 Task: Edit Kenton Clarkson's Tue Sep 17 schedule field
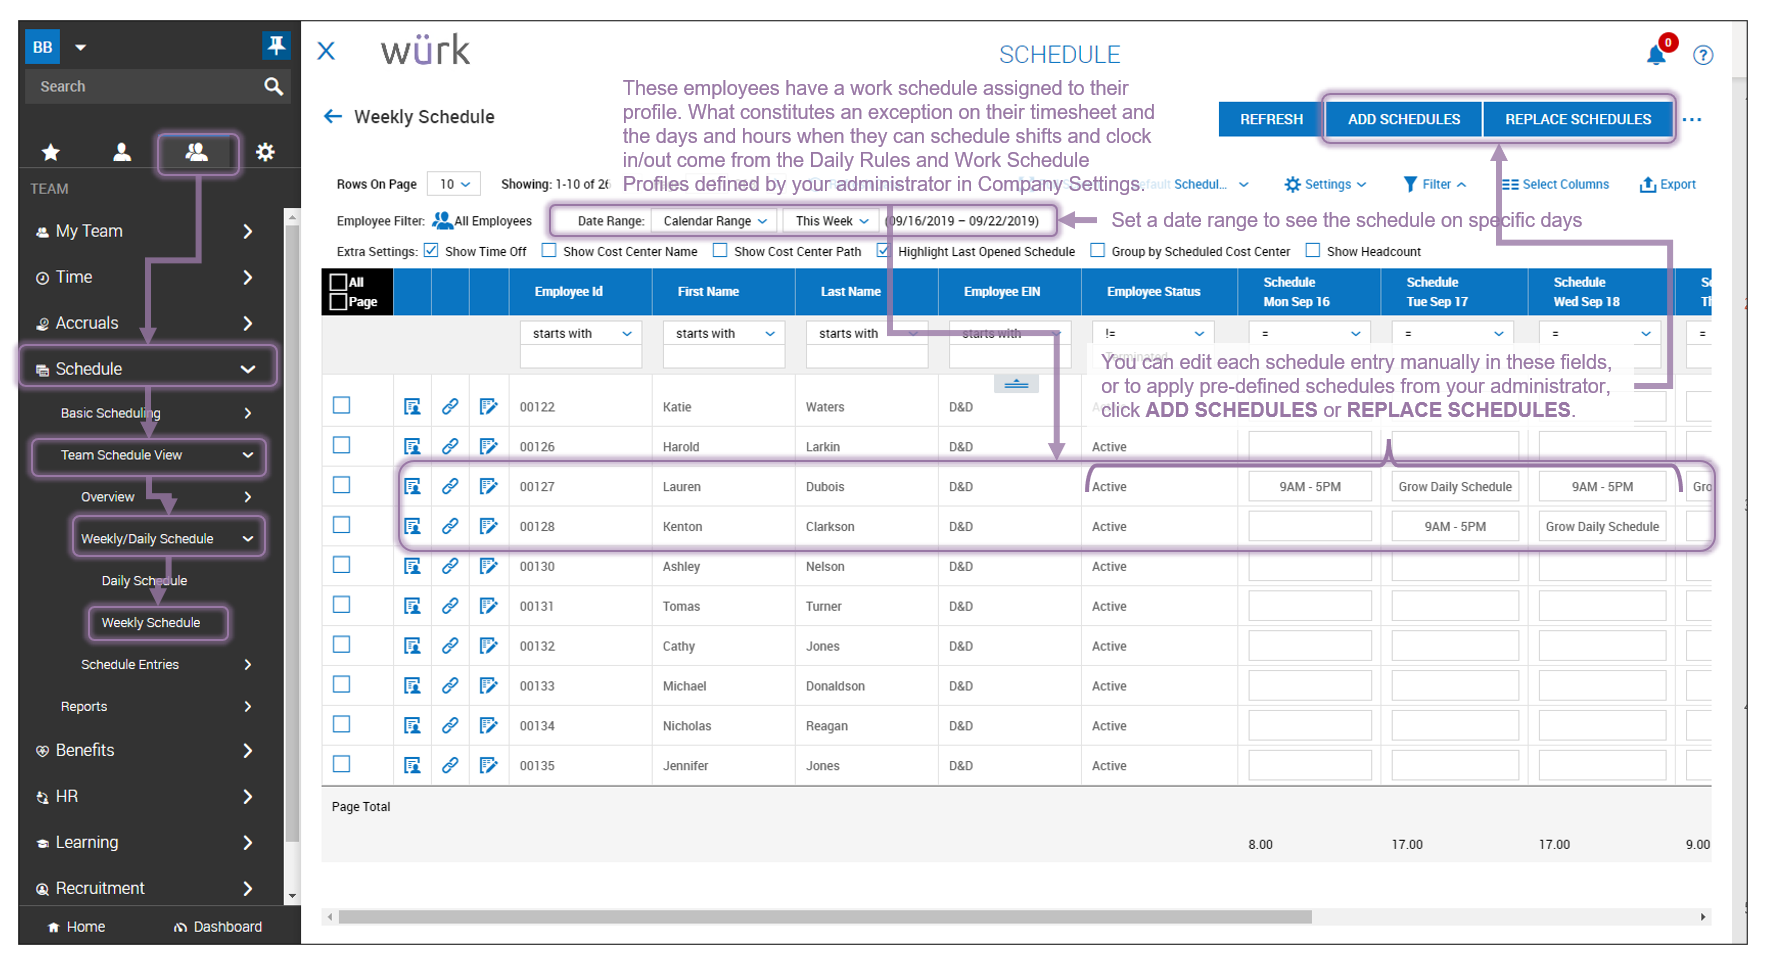[x=1455, y=527]
